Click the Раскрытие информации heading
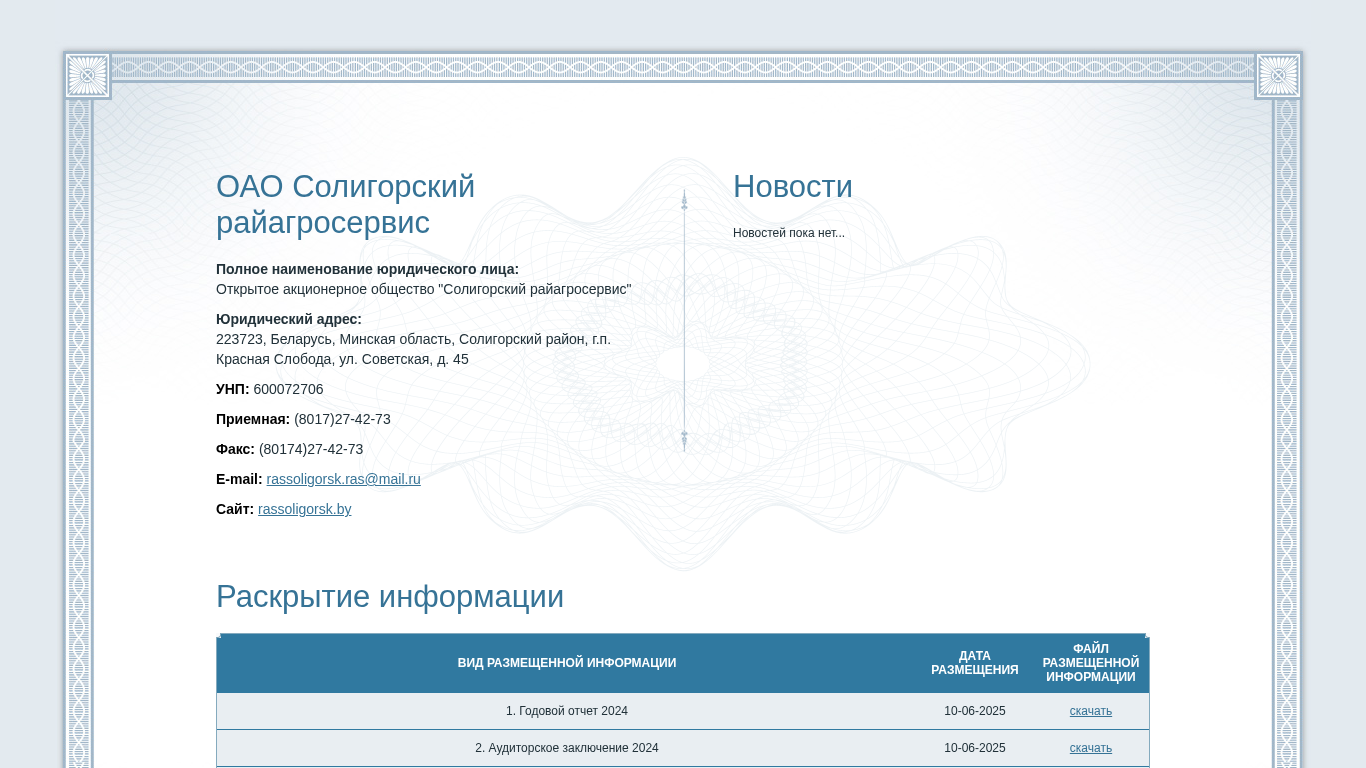Image resolution: width=1366 pixels, height=768 pixels. (x=390, y=597)
